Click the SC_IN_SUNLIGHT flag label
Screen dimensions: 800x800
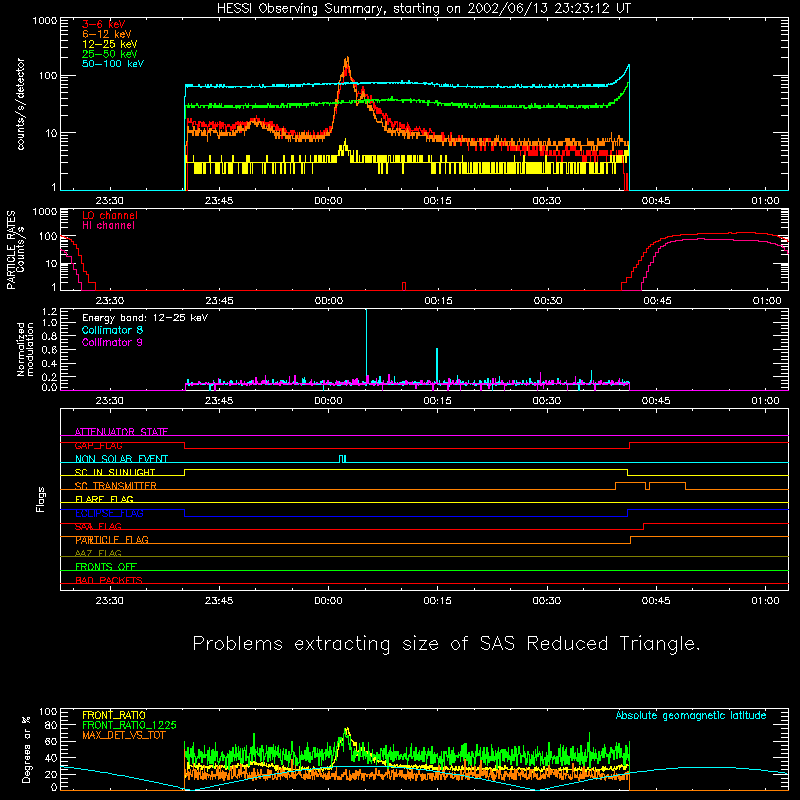(115, 472)
